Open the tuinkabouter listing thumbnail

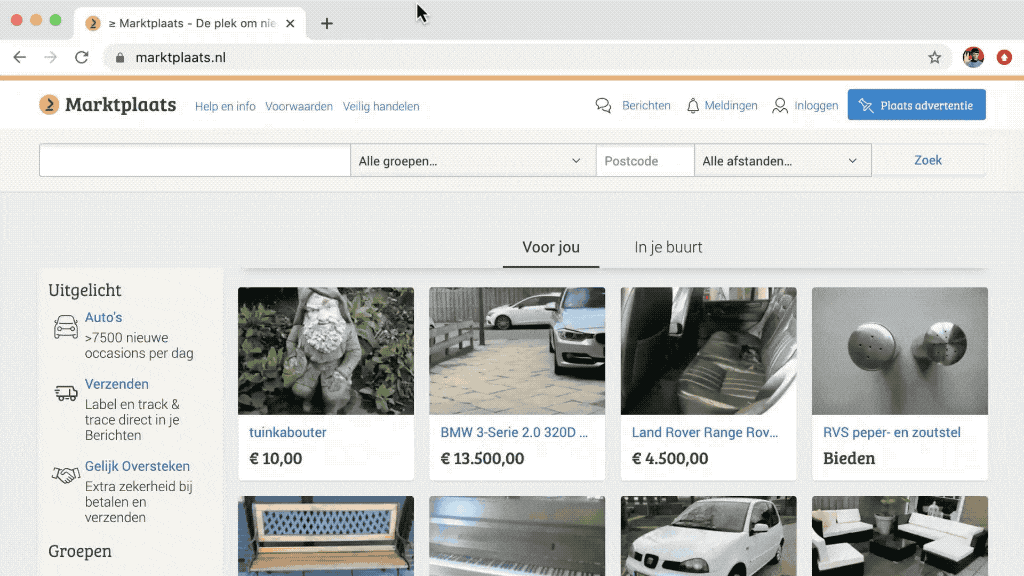(x=326, y=351)
